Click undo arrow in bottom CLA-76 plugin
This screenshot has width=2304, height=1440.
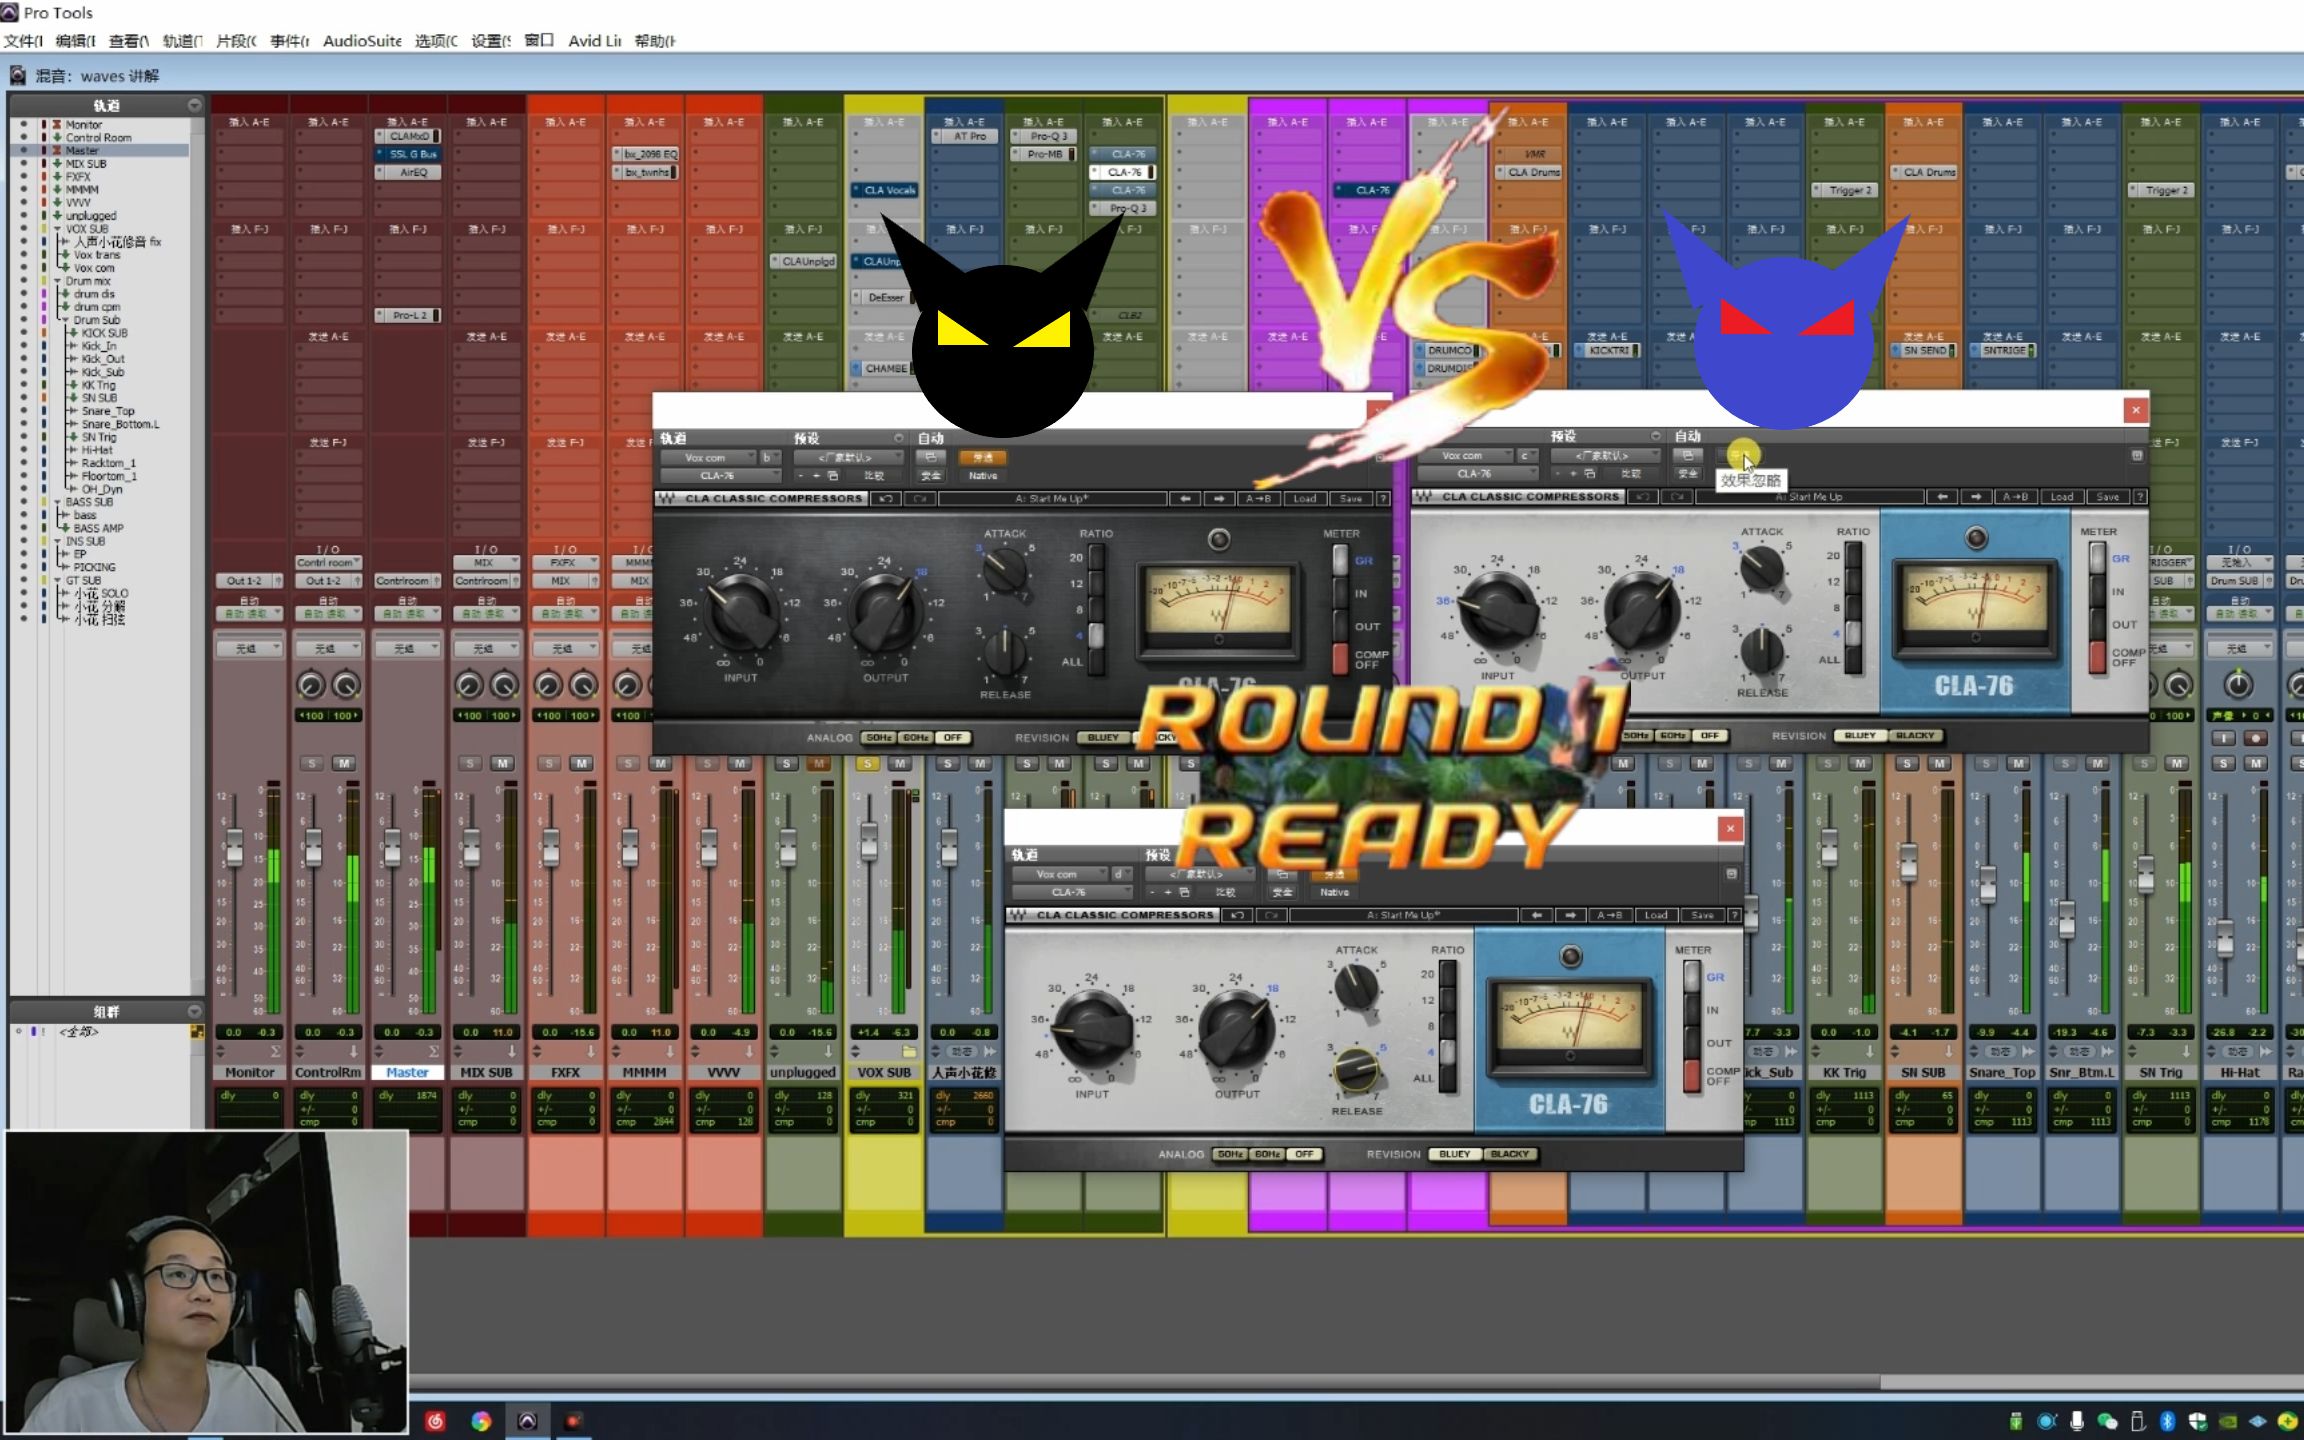click(1237, 915)
